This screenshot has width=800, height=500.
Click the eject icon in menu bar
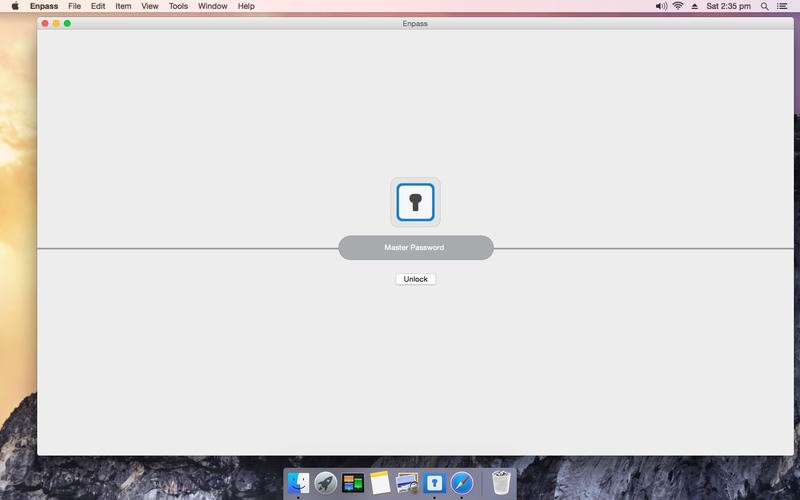694,6
